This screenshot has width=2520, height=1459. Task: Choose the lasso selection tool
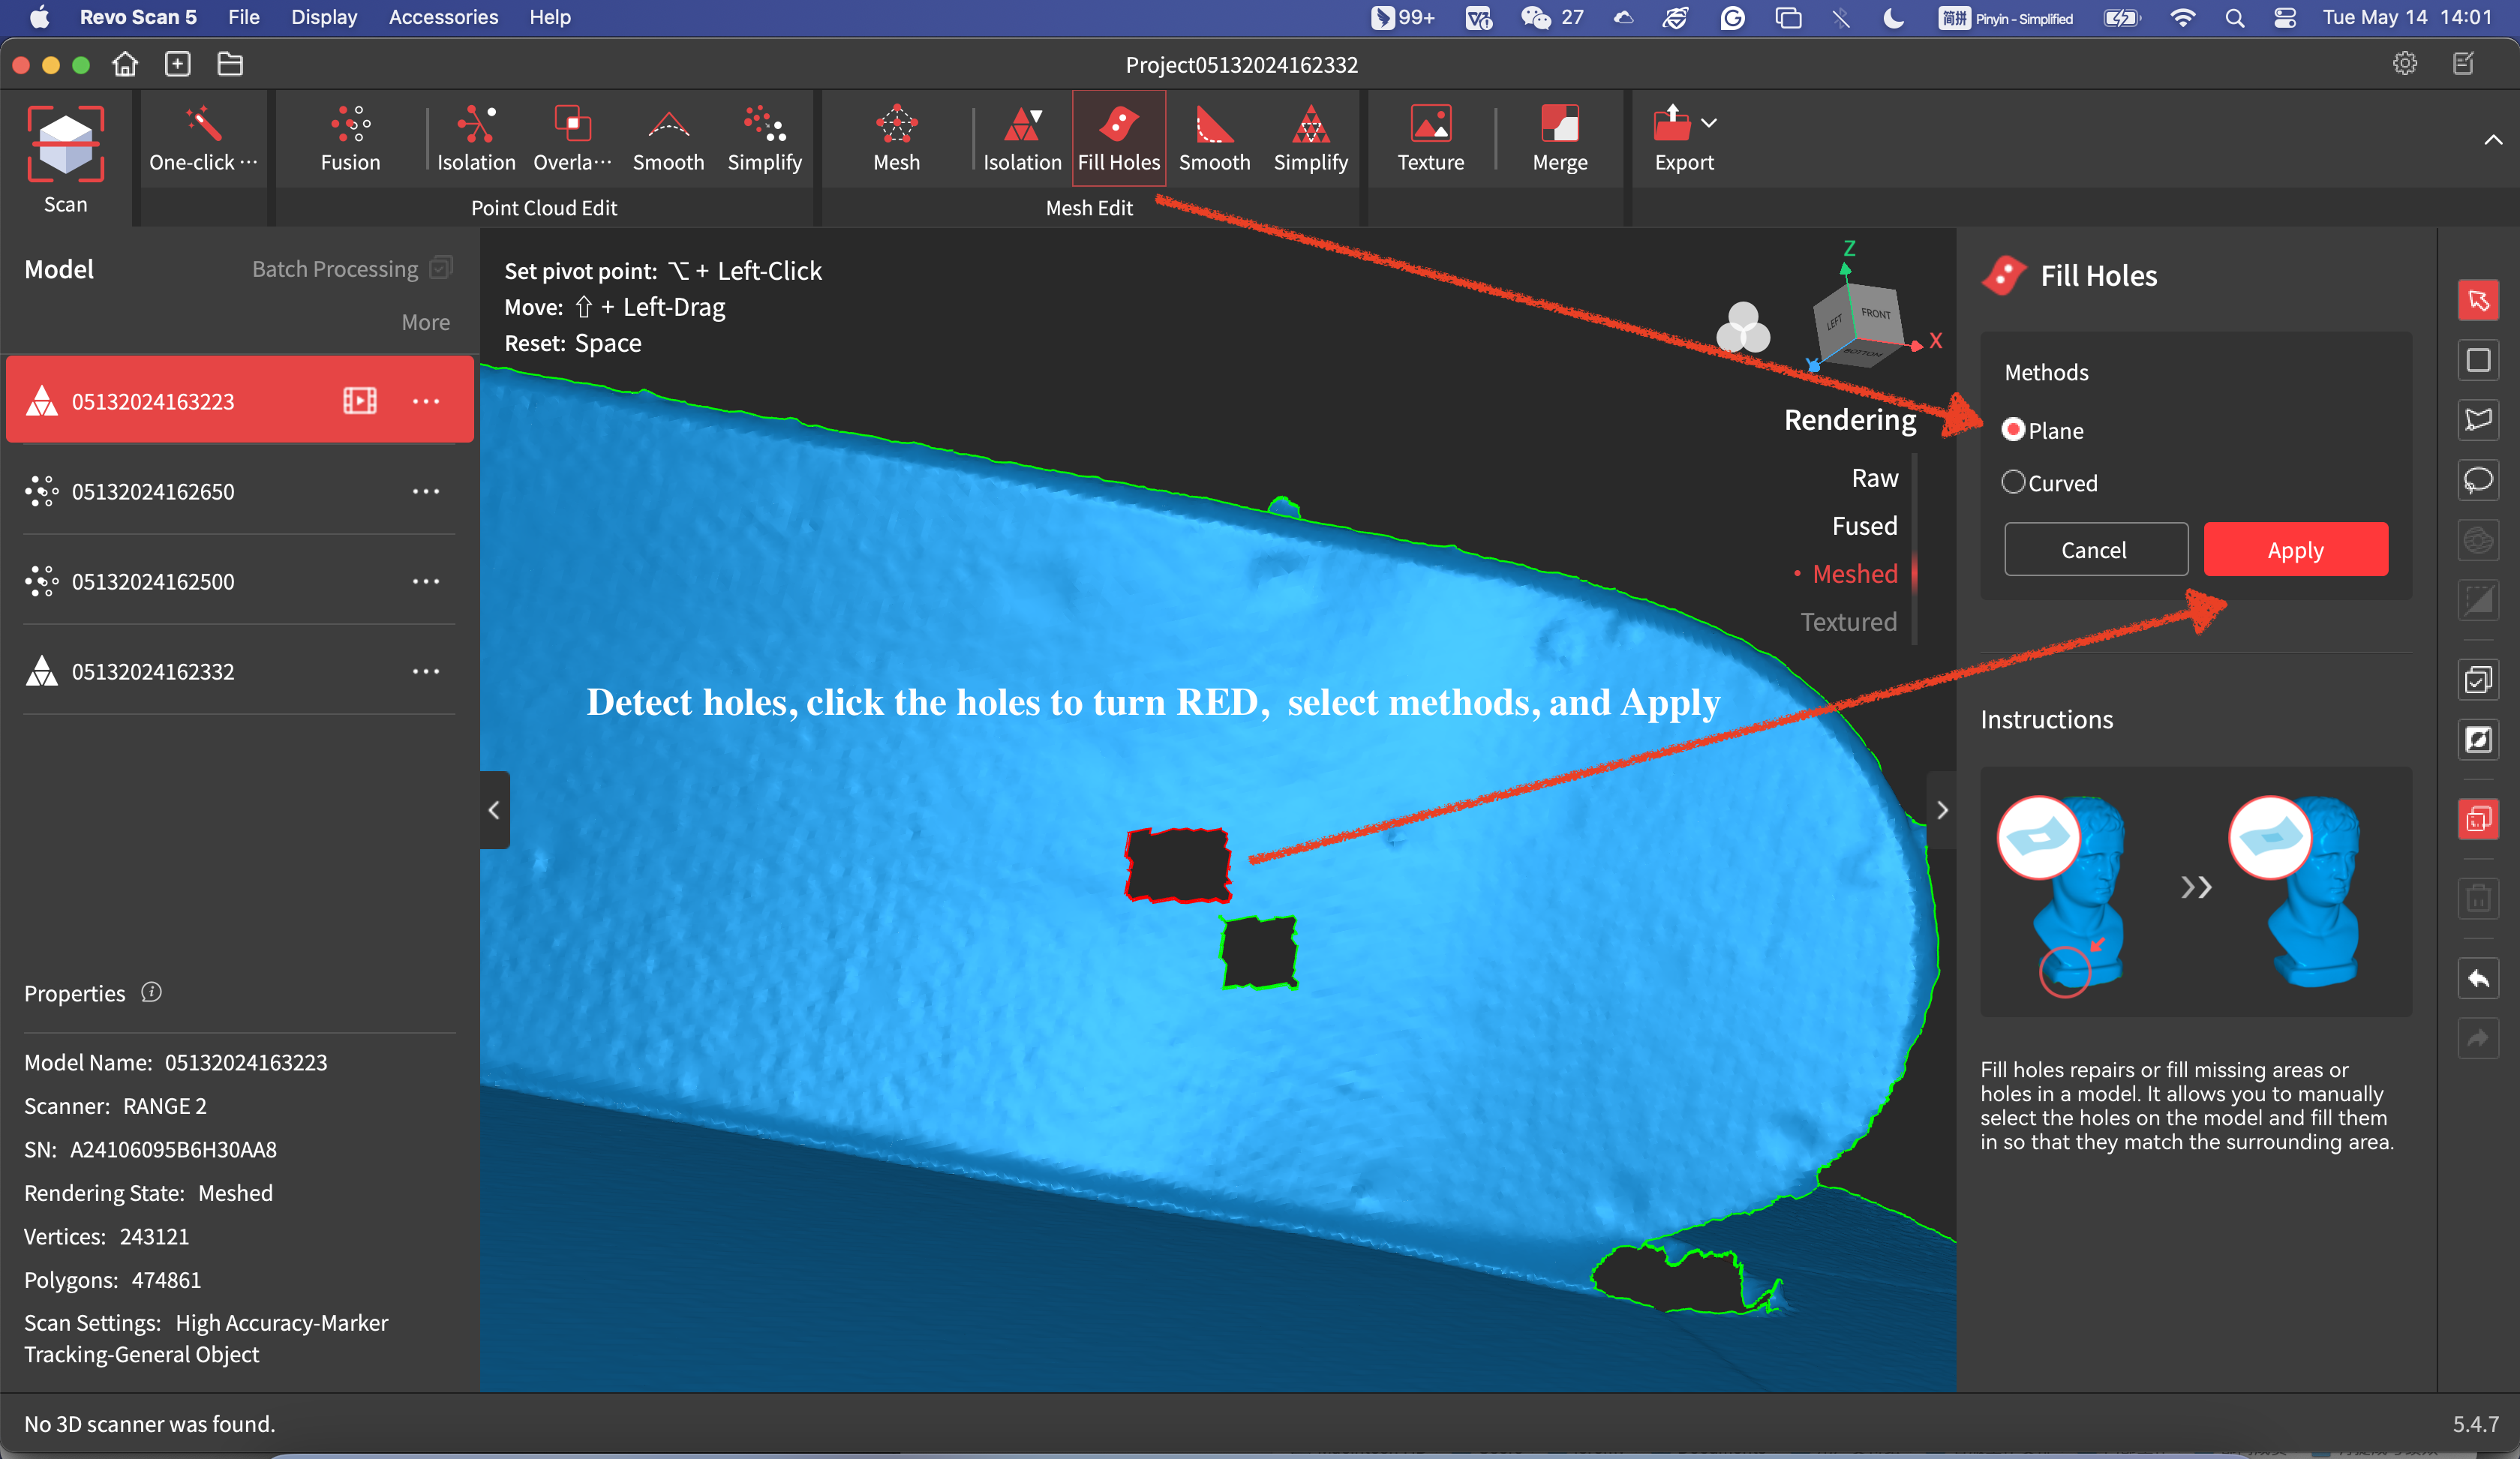pyautogui.click(x=2478, y=480)
